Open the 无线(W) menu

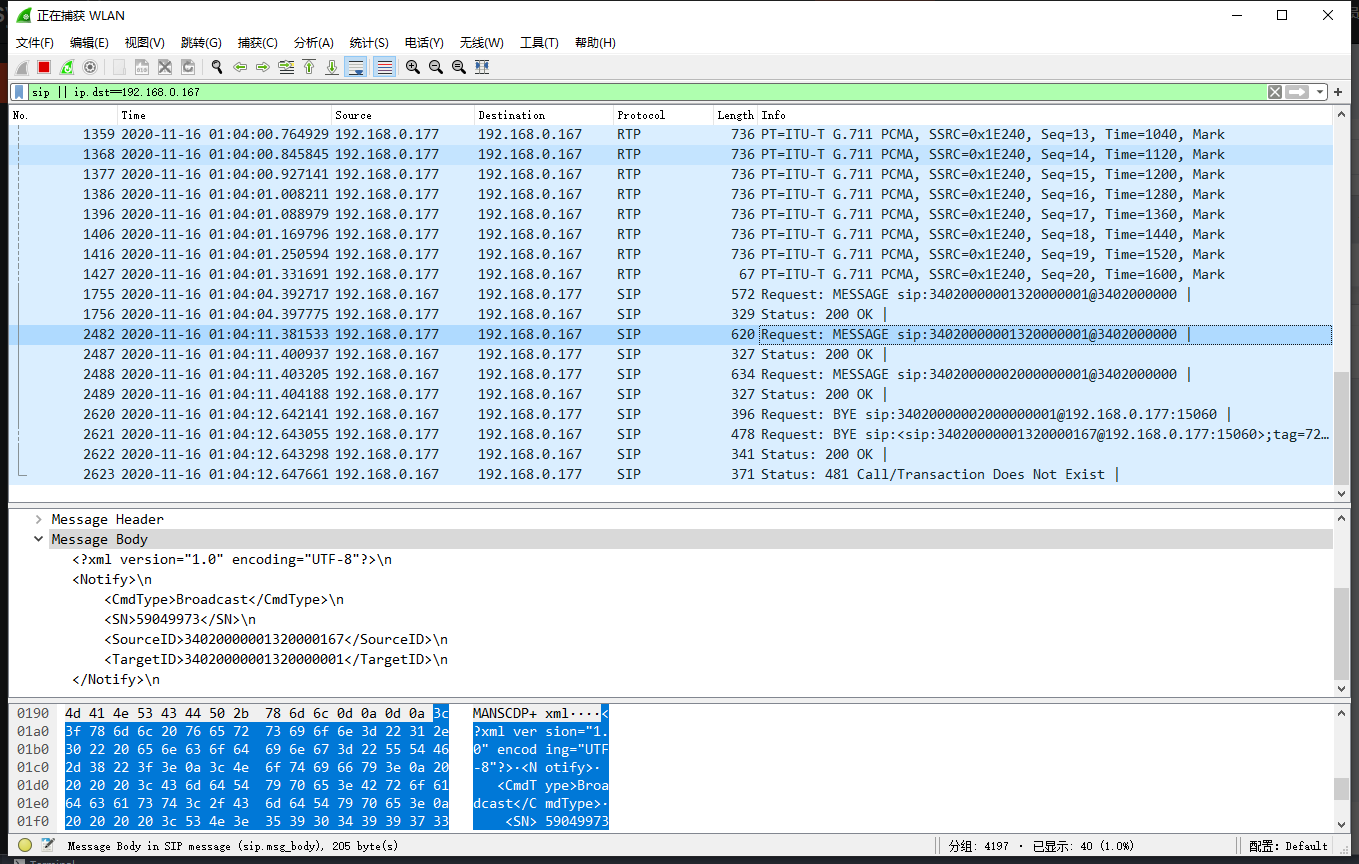[481, 42]
